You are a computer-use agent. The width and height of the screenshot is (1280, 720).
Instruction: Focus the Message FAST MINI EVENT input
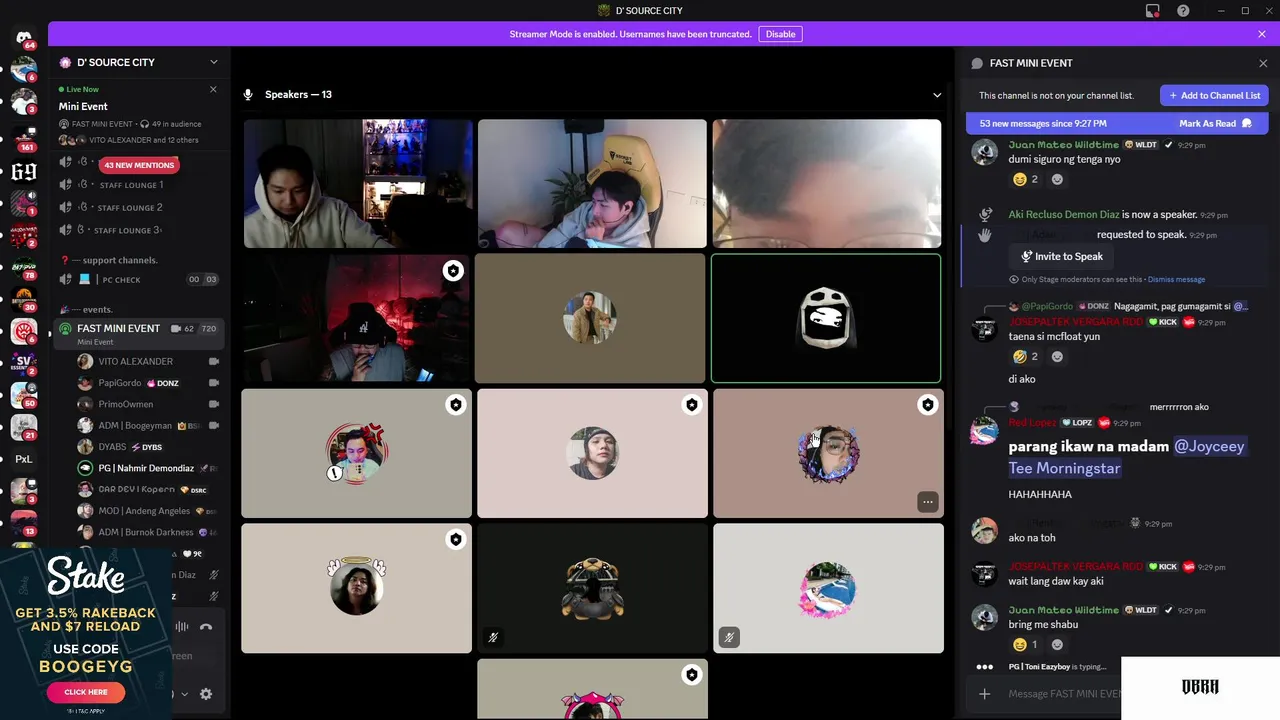click(1064, 694)
